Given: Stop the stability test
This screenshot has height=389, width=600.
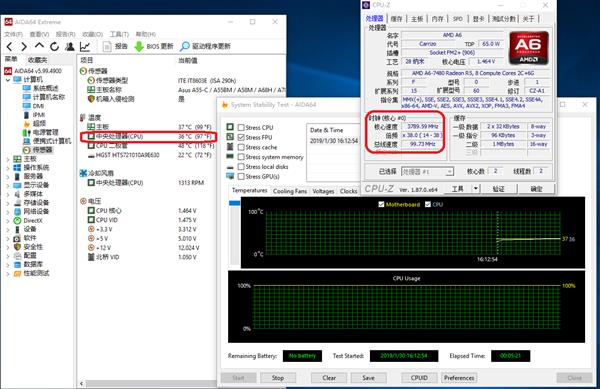Looking at the screenshot, I should coord(278,378).
